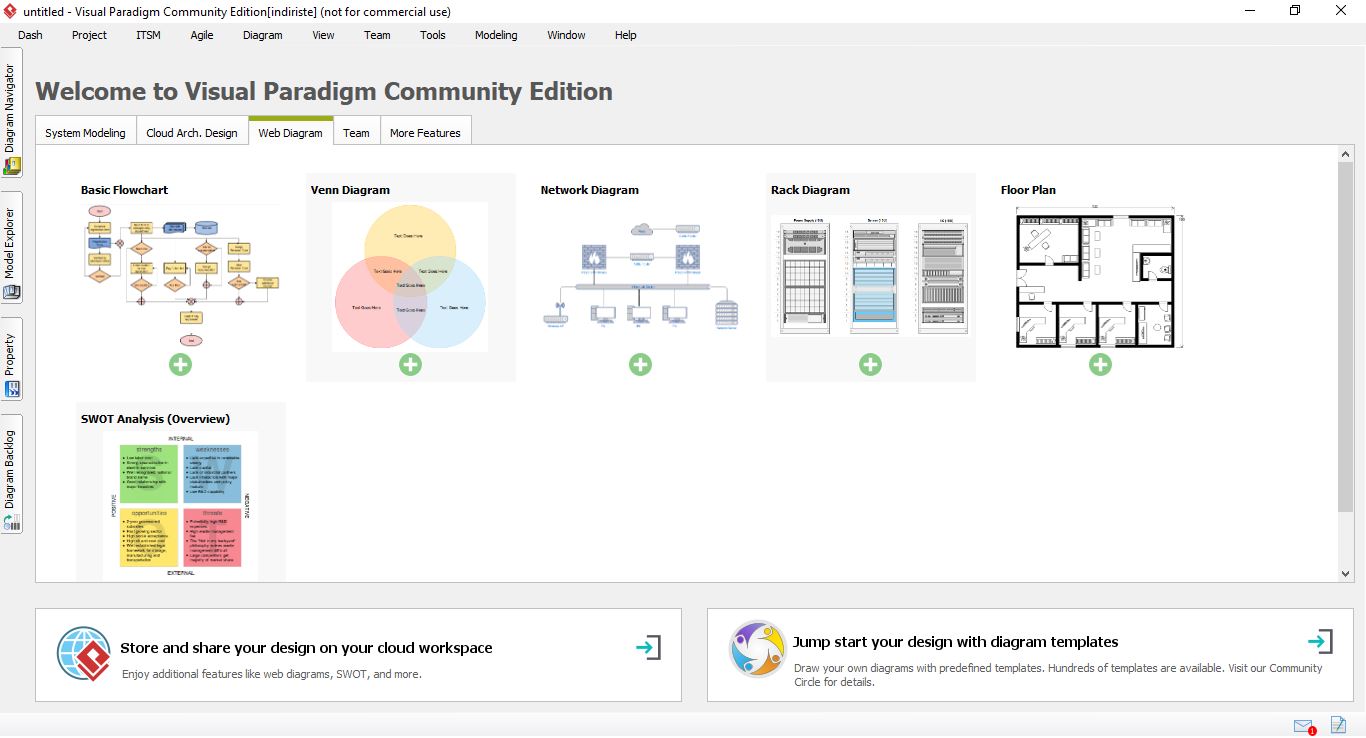Select the Web Diagram tab

291,131
